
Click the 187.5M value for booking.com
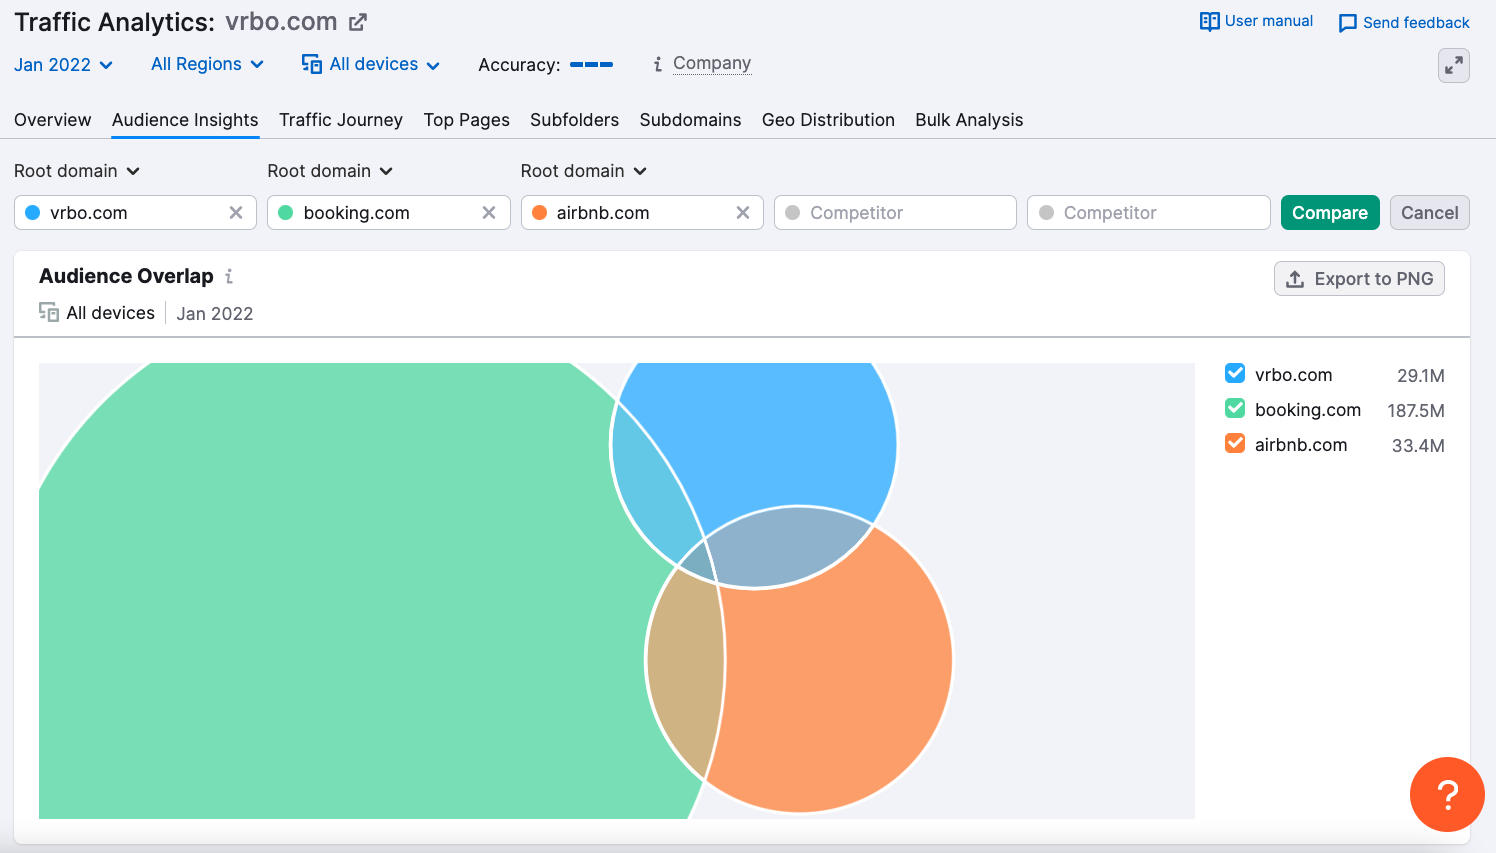pyautogui.click(x=1416, y=411)
